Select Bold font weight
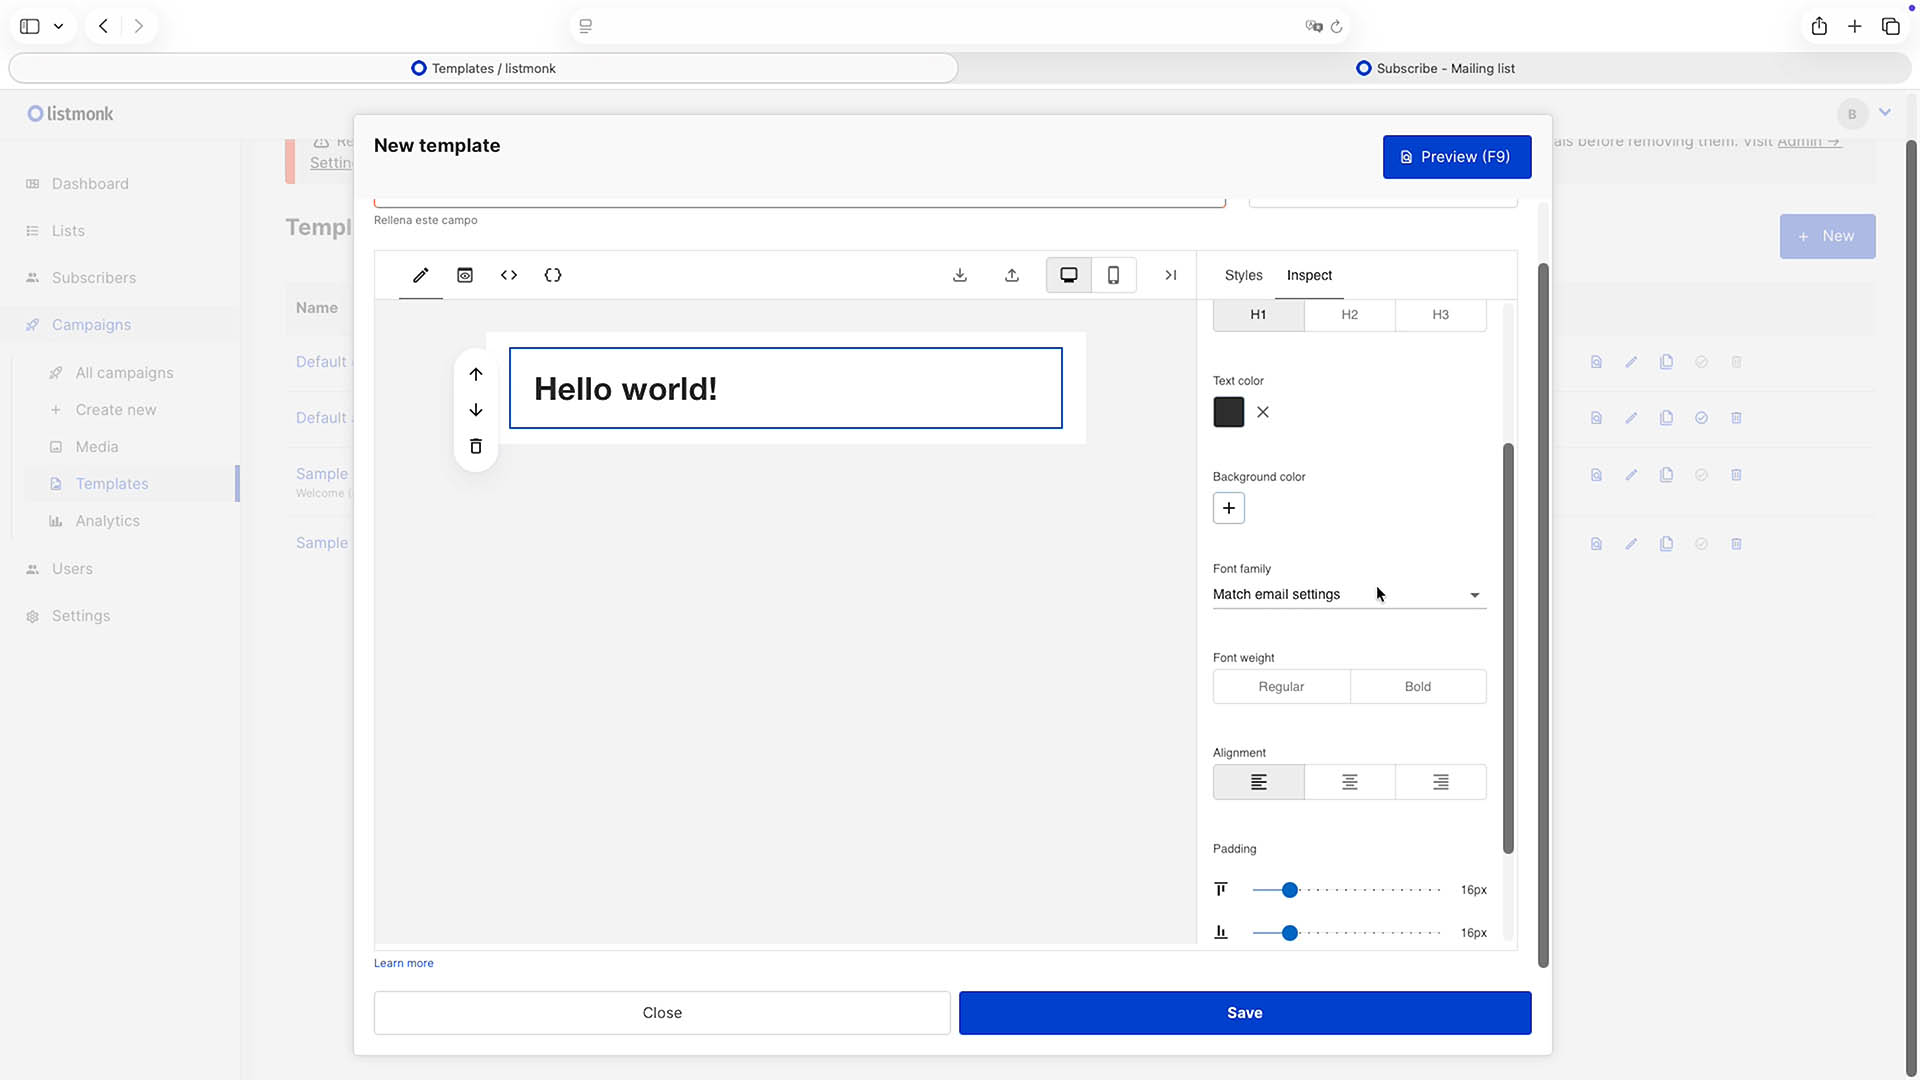This screenshot has width=1920, height=1080. (1417, 686)
